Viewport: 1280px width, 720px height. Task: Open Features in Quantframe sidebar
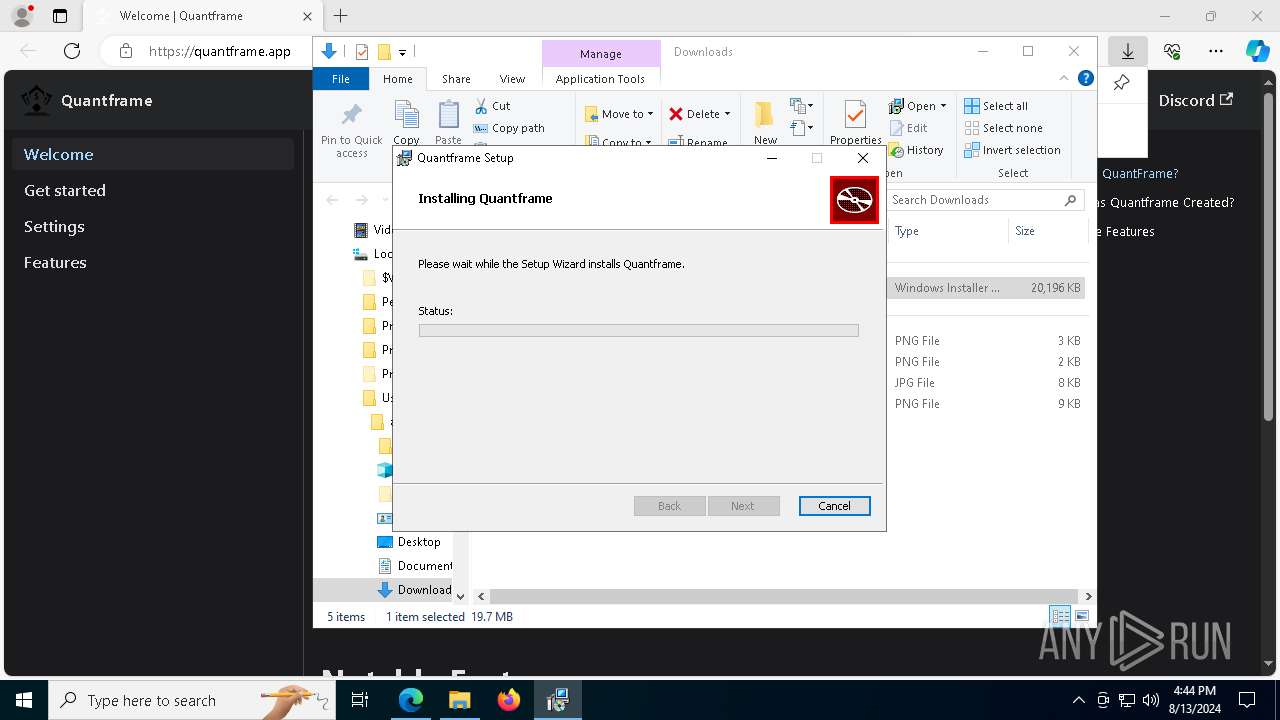pos(55,262)
